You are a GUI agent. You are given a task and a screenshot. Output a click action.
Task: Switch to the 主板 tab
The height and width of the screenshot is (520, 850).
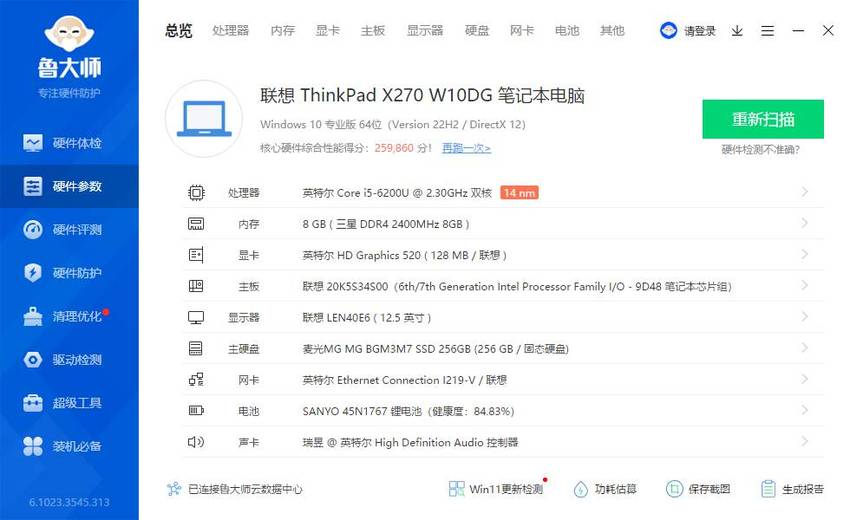372,30
